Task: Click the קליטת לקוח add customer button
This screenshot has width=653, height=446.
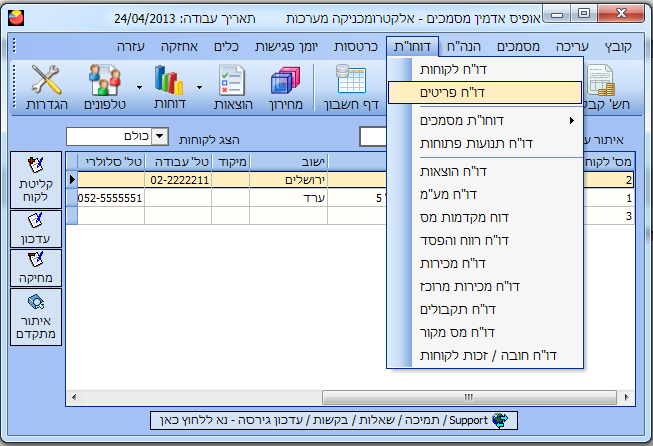Action: tap(36, 180)
